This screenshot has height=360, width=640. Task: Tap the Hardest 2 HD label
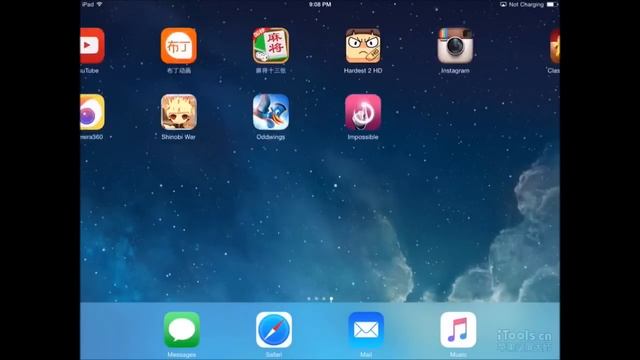pos(363,71)
